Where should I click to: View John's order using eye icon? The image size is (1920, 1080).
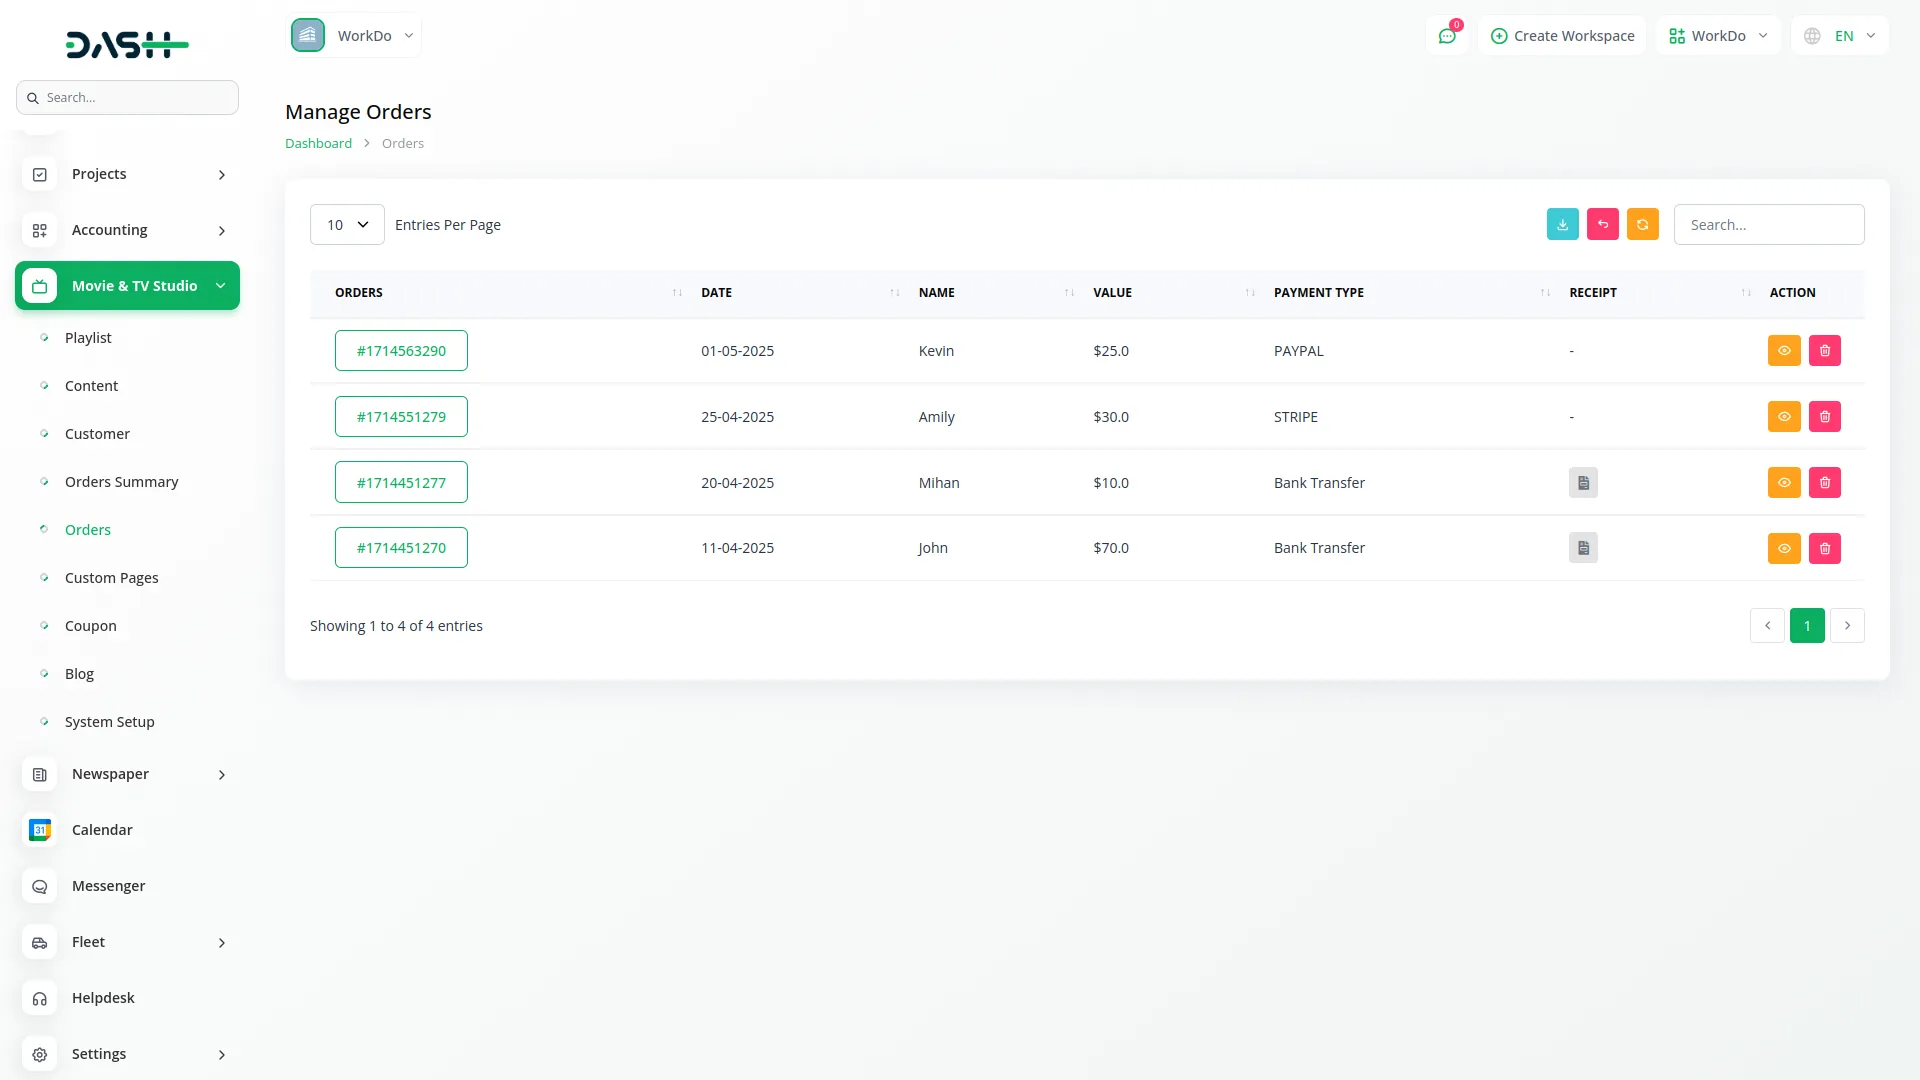(x=1784, y=548)
